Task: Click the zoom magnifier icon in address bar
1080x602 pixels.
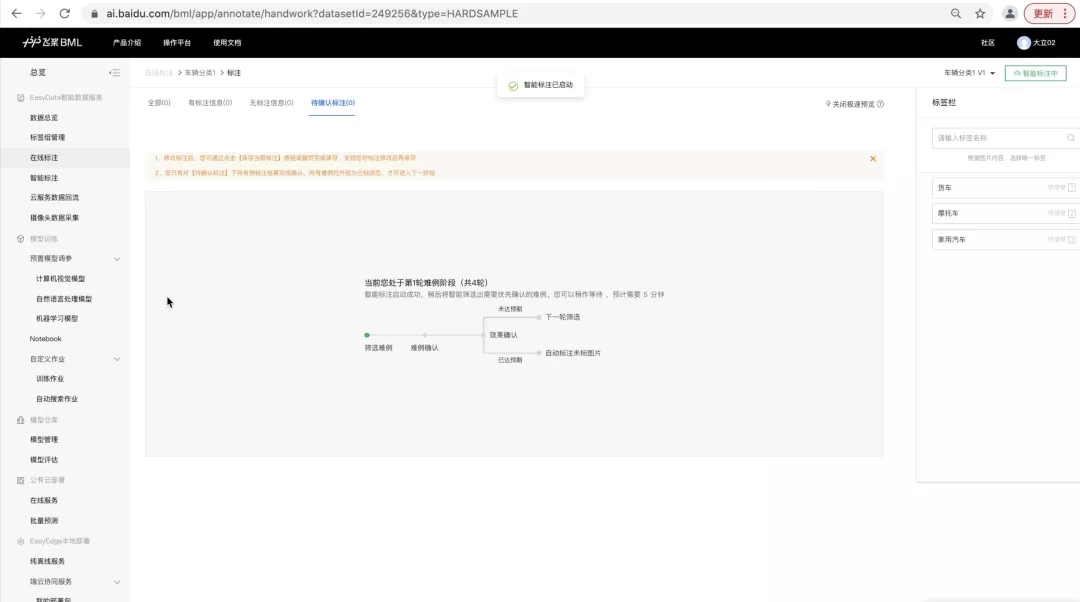Action: pyautogui.click(x=956, y=13)
